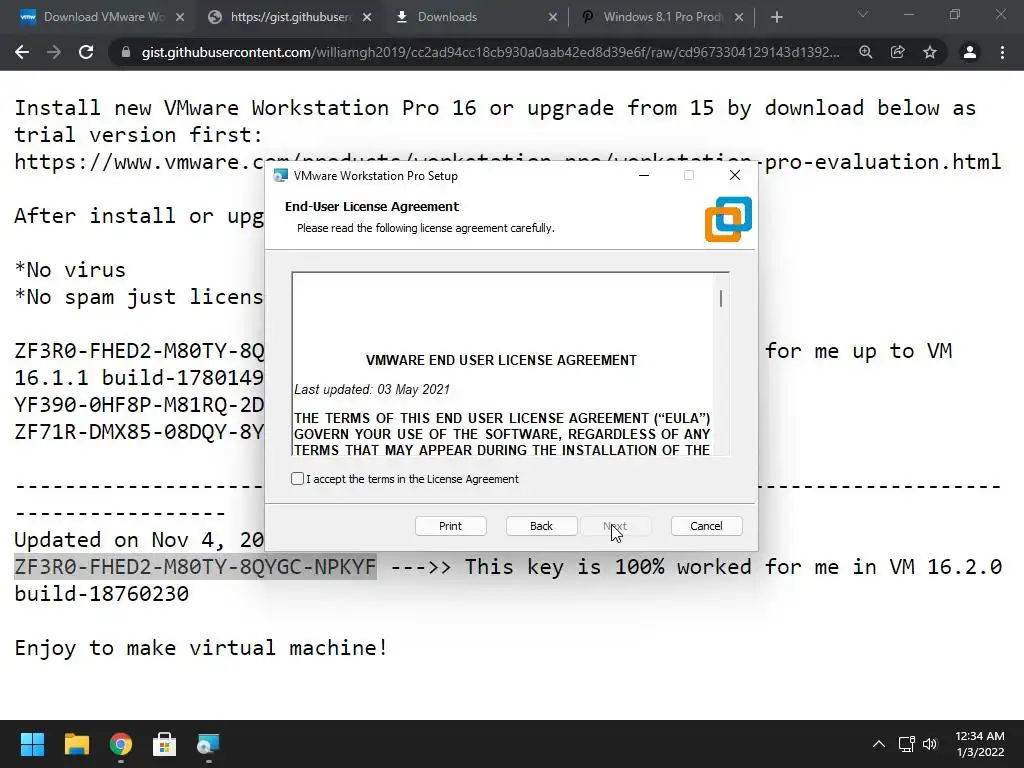Close the Downloads tab
The width and height of the screenshot is (1024, 768).
[x=553, y=17]
